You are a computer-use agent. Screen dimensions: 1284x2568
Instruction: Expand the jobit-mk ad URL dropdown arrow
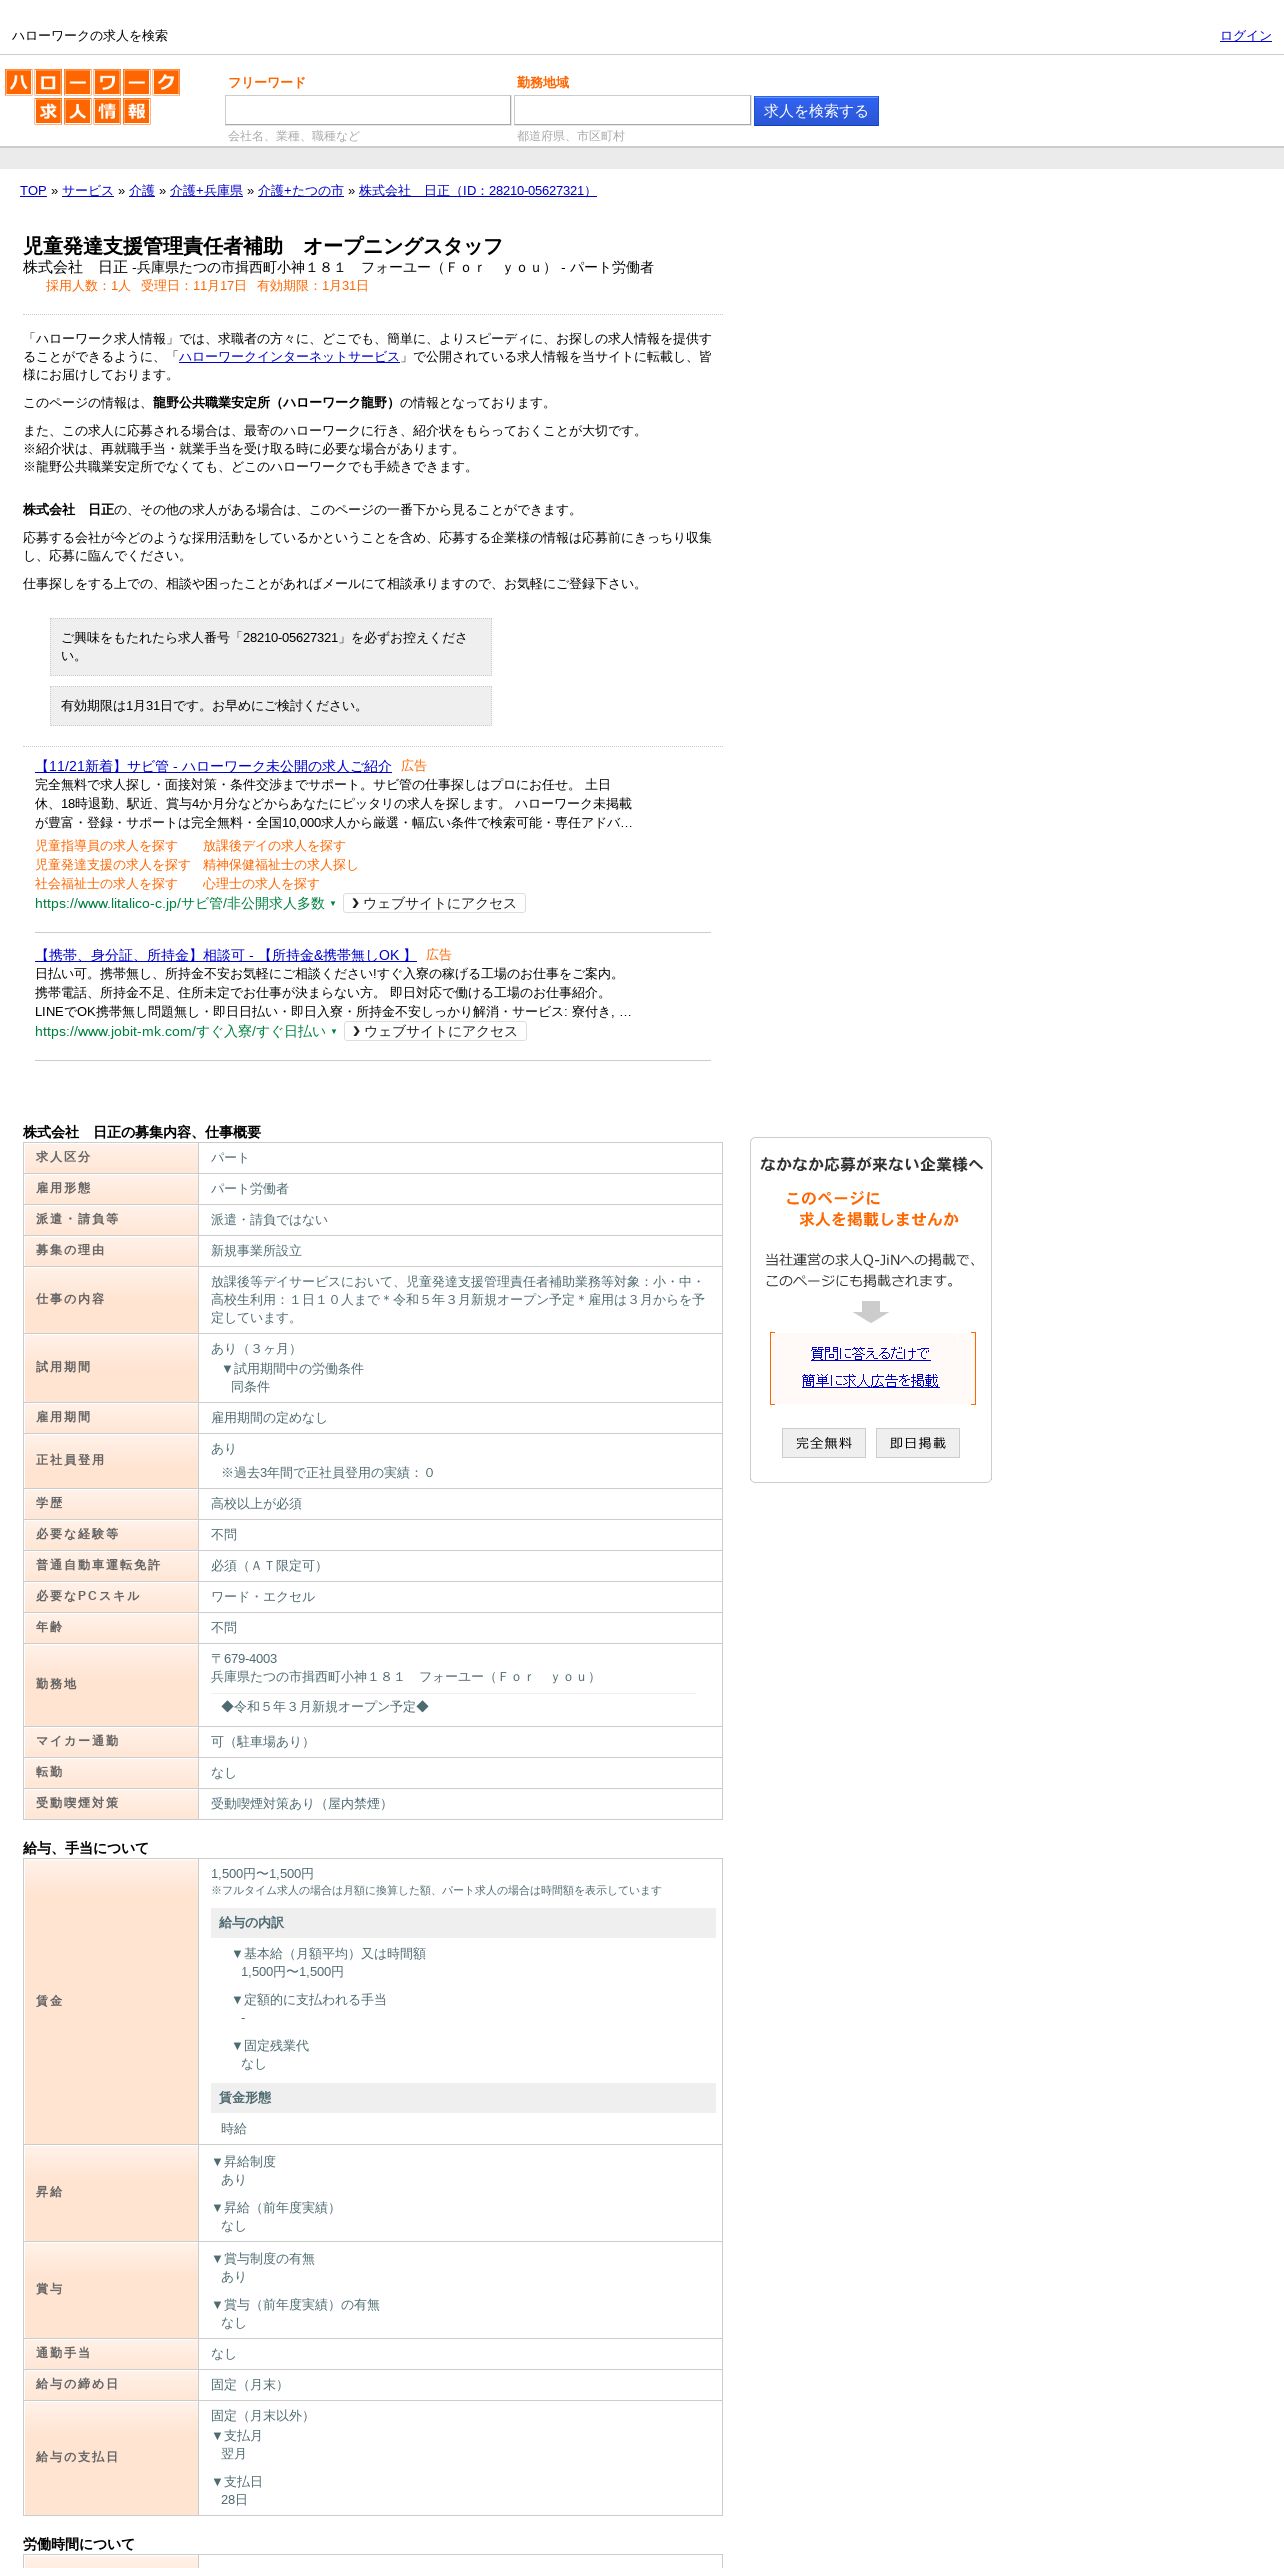coord(334,1032)
